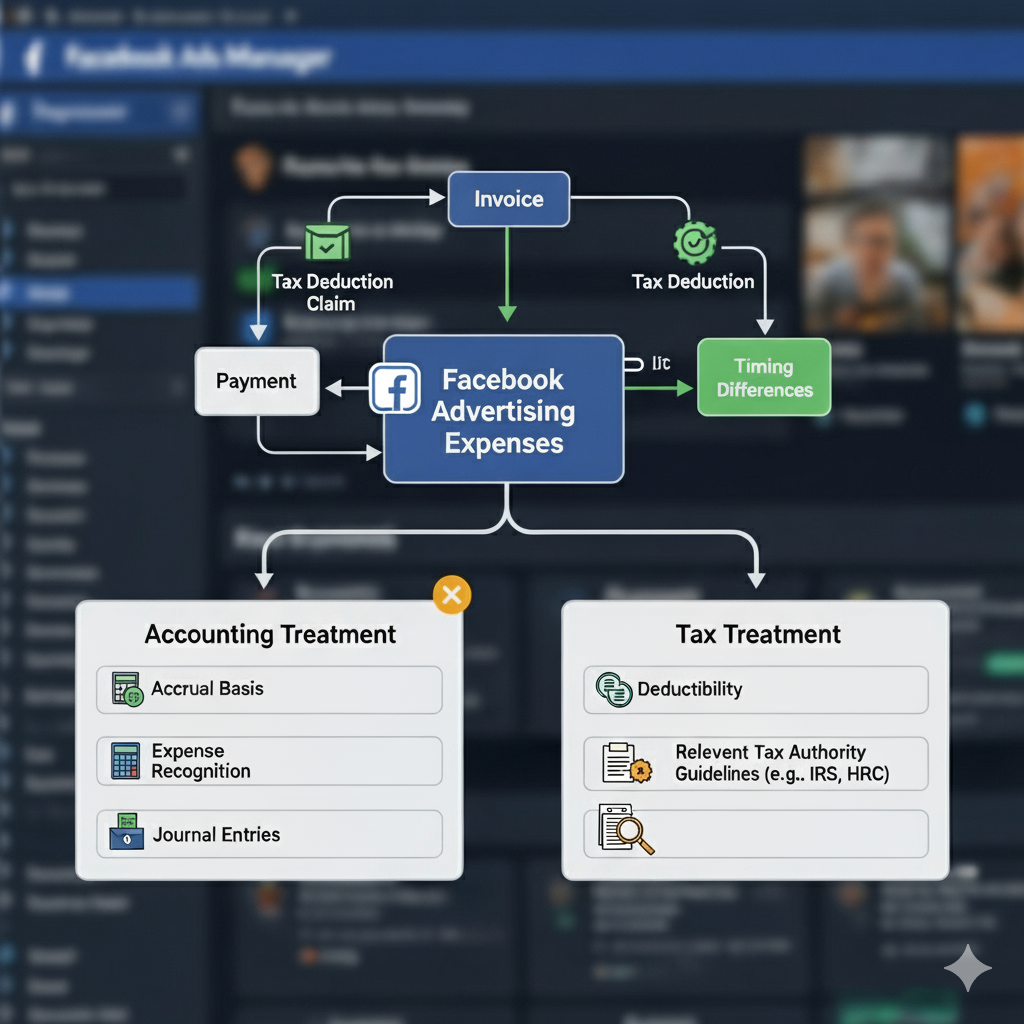This screenshot has height=1024, width=1024.
Task: Select the highlighted blue sidebar item
Action: (x=99, y=292)
